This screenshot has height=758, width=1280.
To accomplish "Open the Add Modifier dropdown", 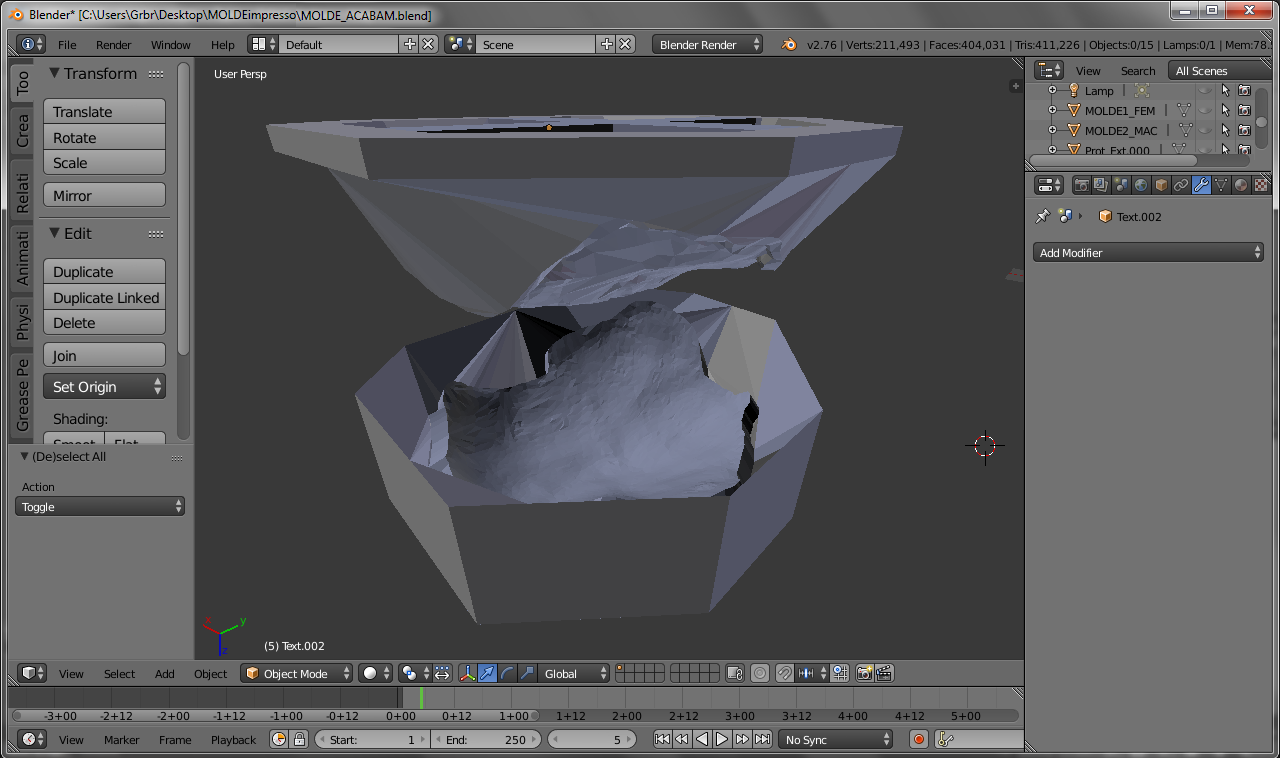I will [x=1148, y=253].
